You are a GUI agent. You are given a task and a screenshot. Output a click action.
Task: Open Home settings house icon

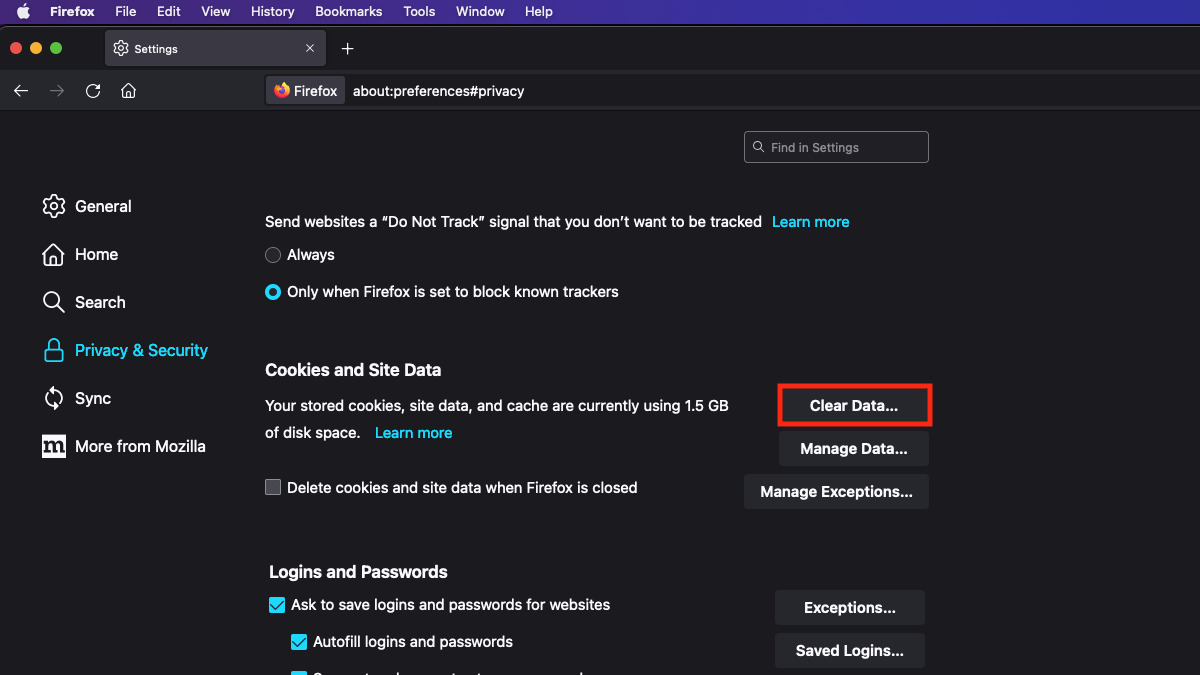53,254
